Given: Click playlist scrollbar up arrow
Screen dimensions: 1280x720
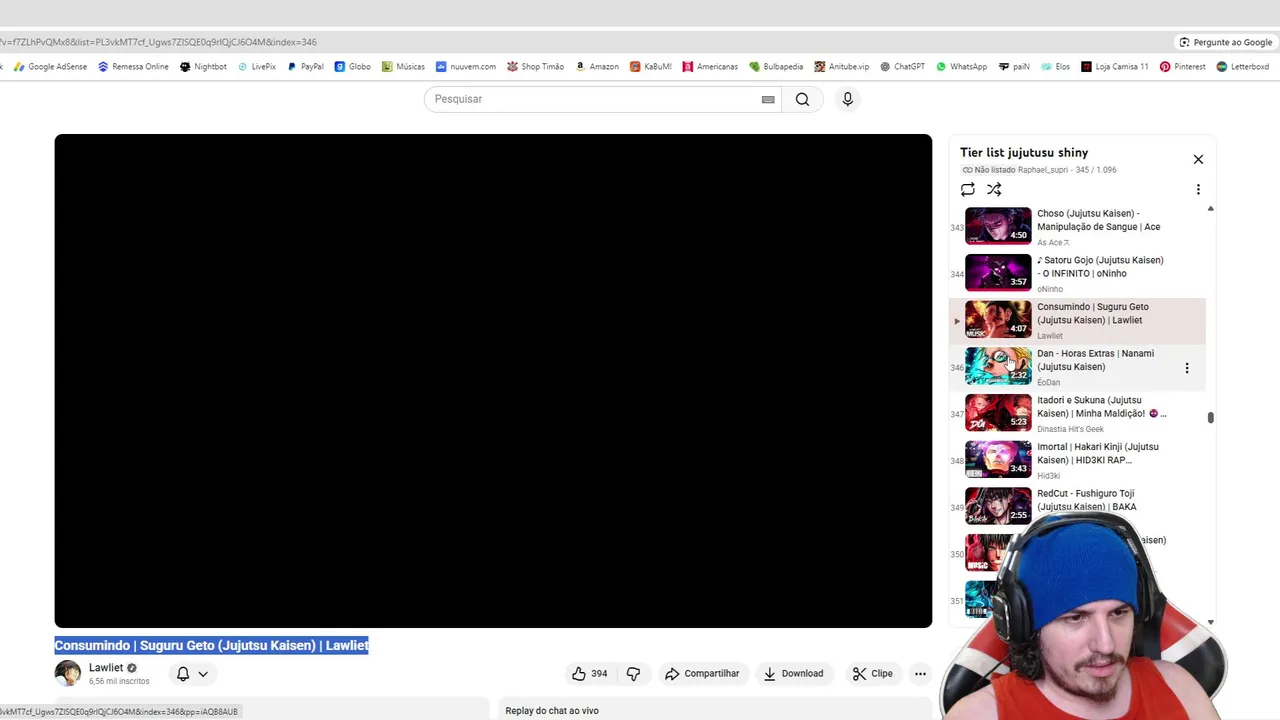Looking at the screenshot, I should click(x=1210, y=209).
